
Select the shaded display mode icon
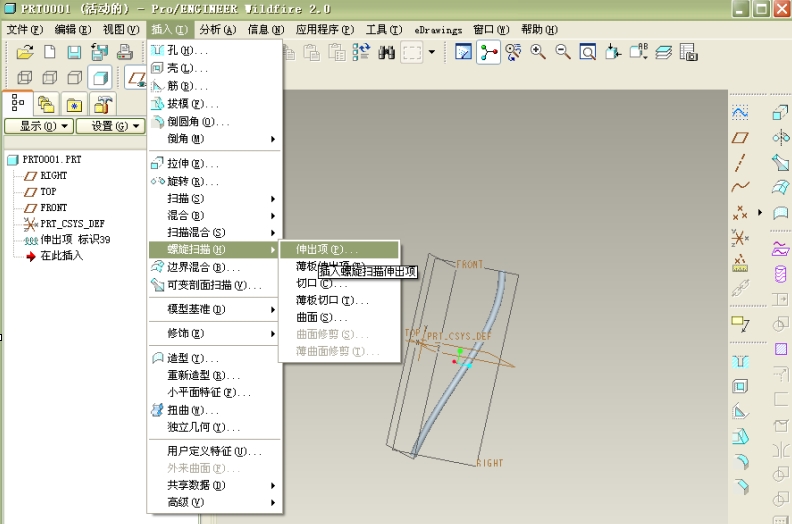[100, 77]
